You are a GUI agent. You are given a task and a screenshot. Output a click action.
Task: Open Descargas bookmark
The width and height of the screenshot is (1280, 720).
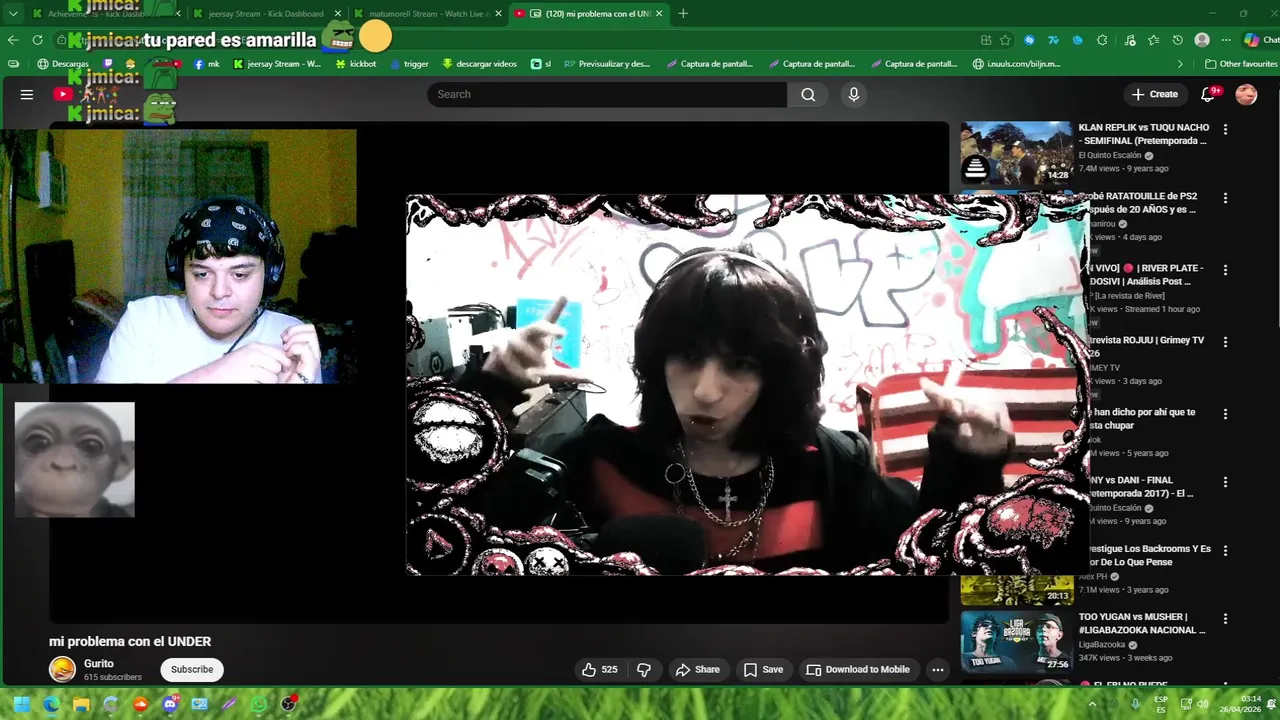coord(63,64)
